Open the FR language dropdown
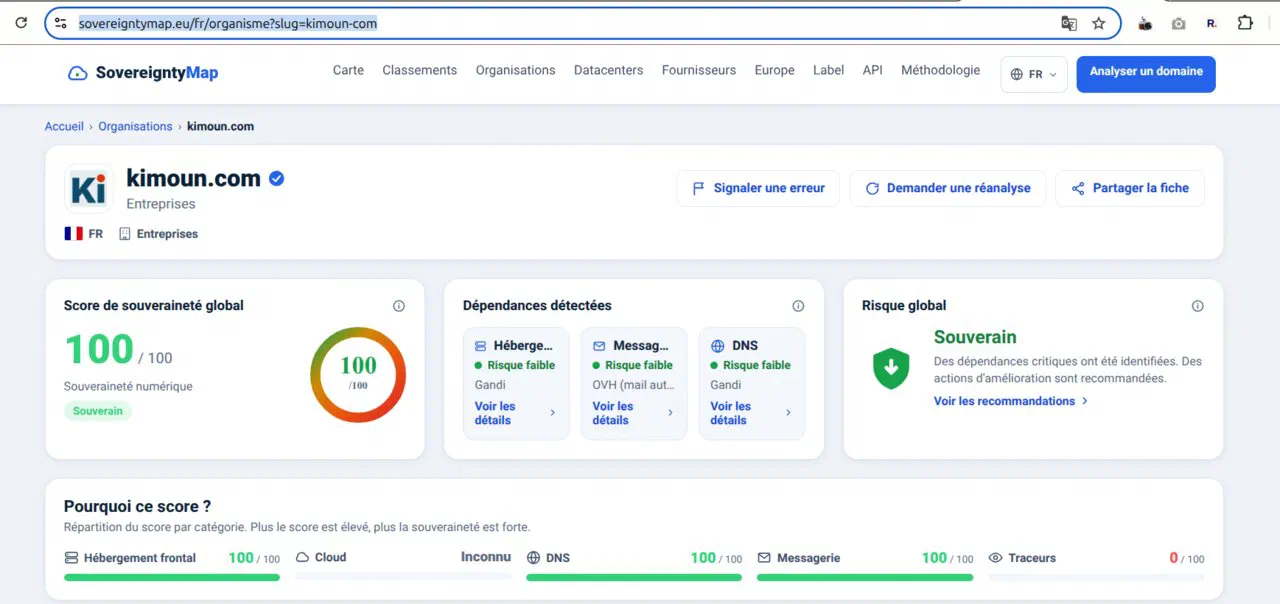 [x=1034, y=74]
